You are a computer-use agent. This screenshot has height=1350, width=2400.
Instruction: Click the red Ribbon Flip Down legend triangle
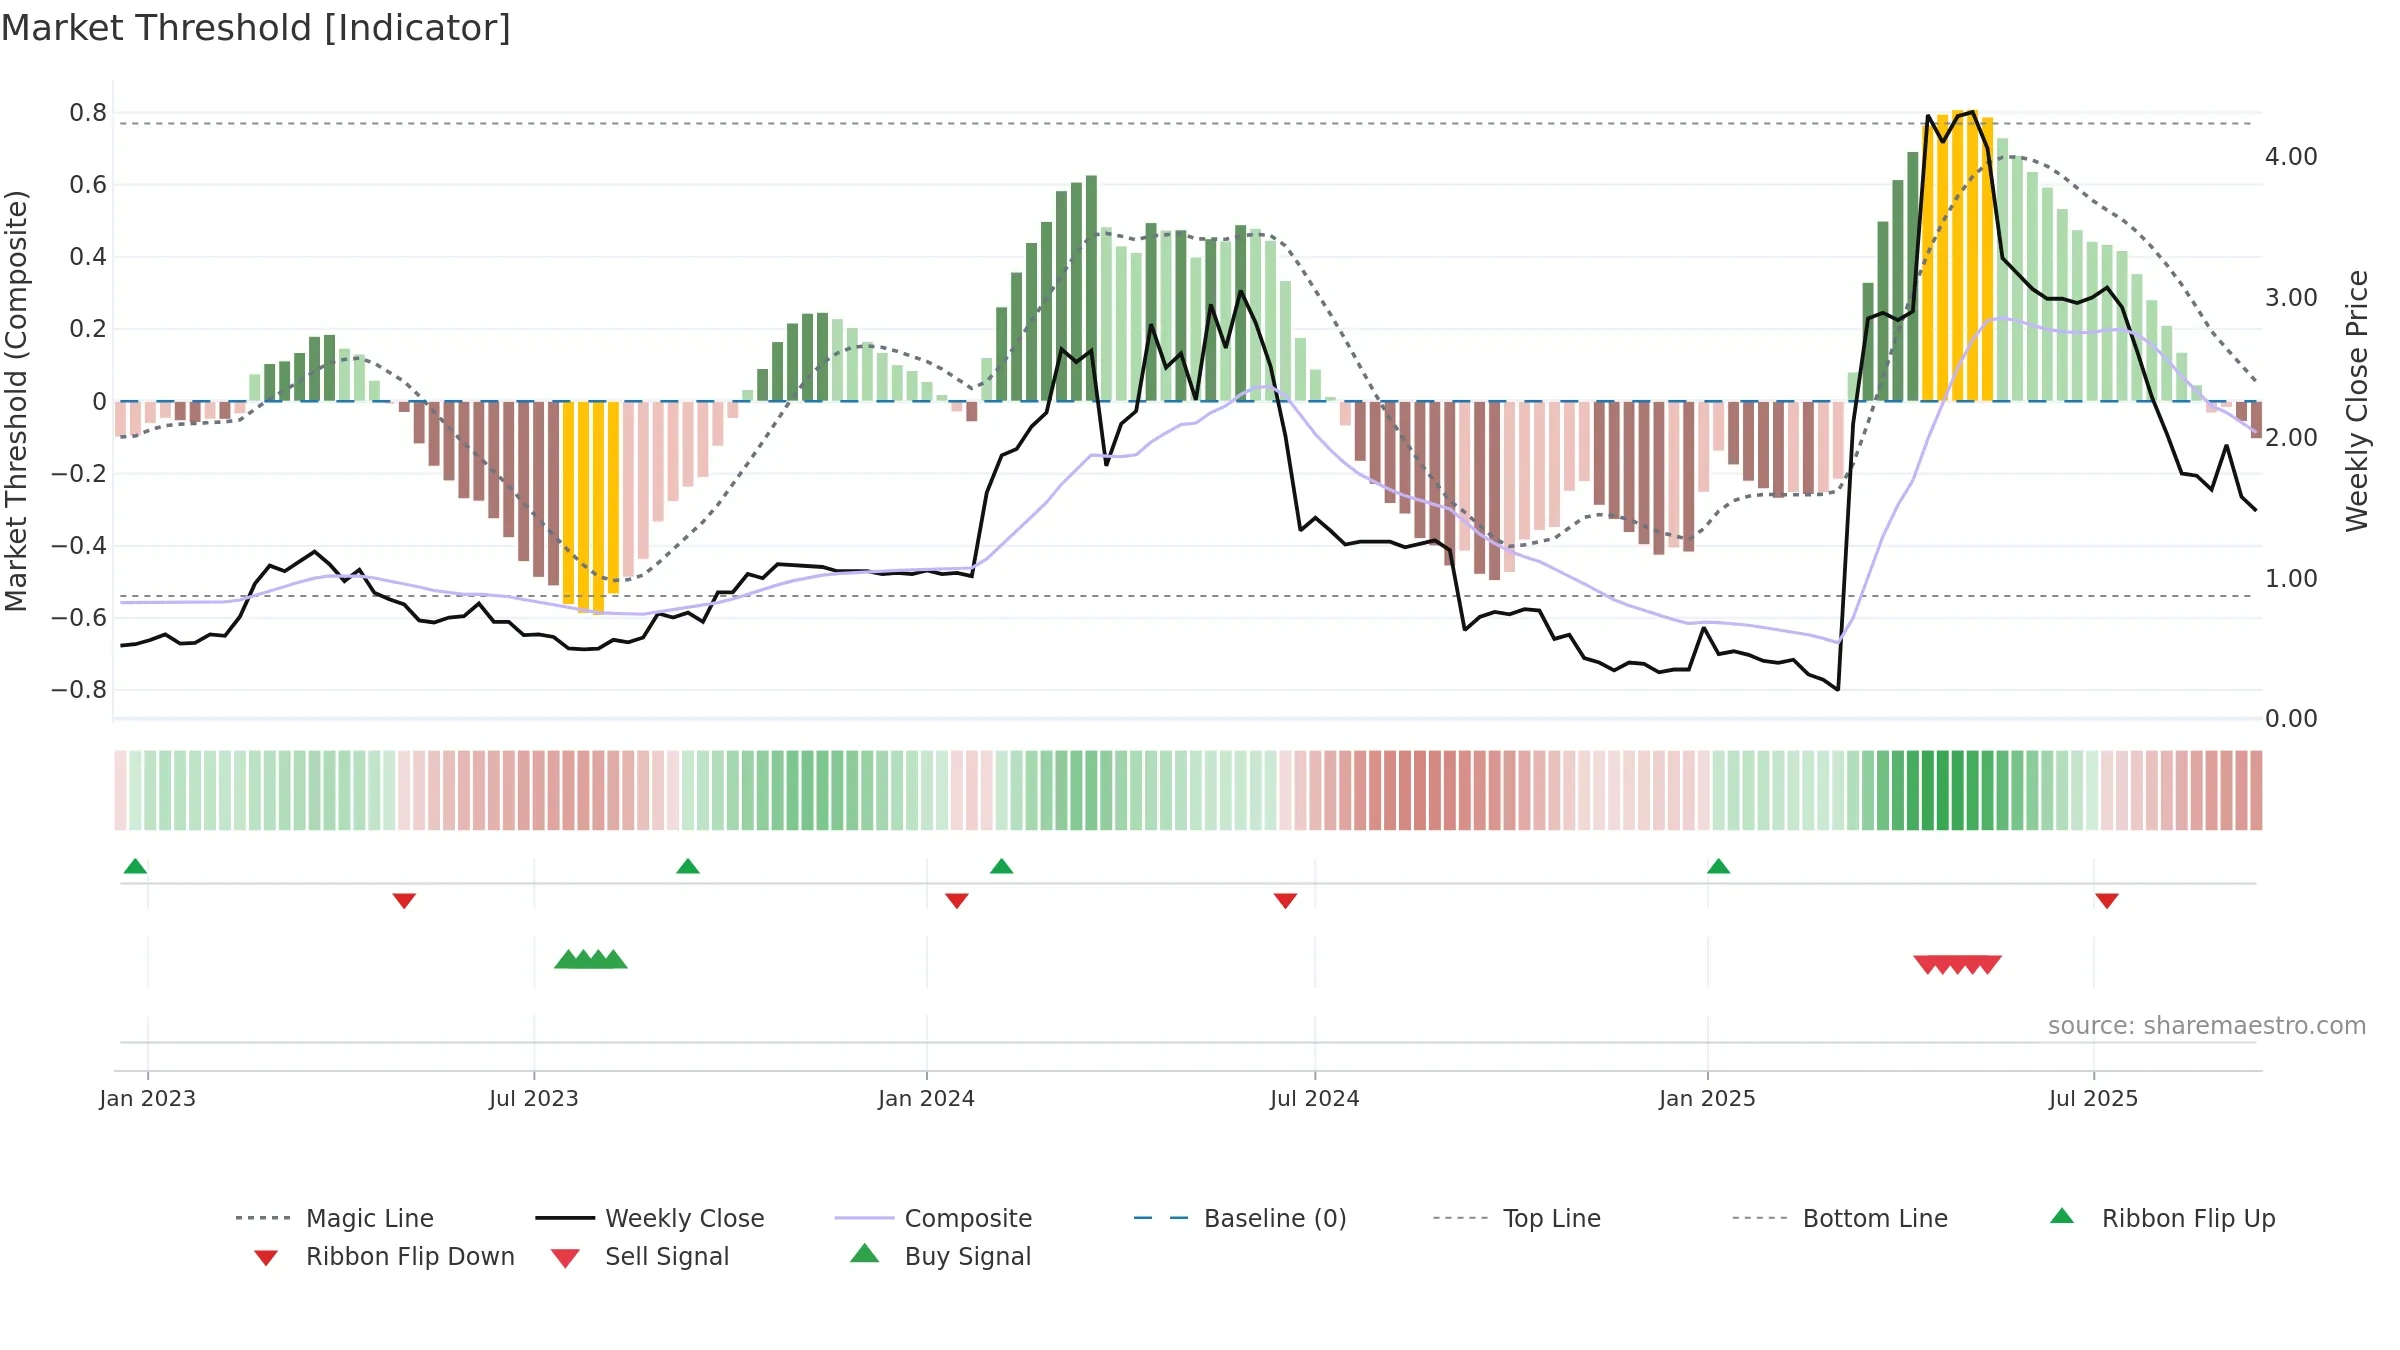(266, 1258)
